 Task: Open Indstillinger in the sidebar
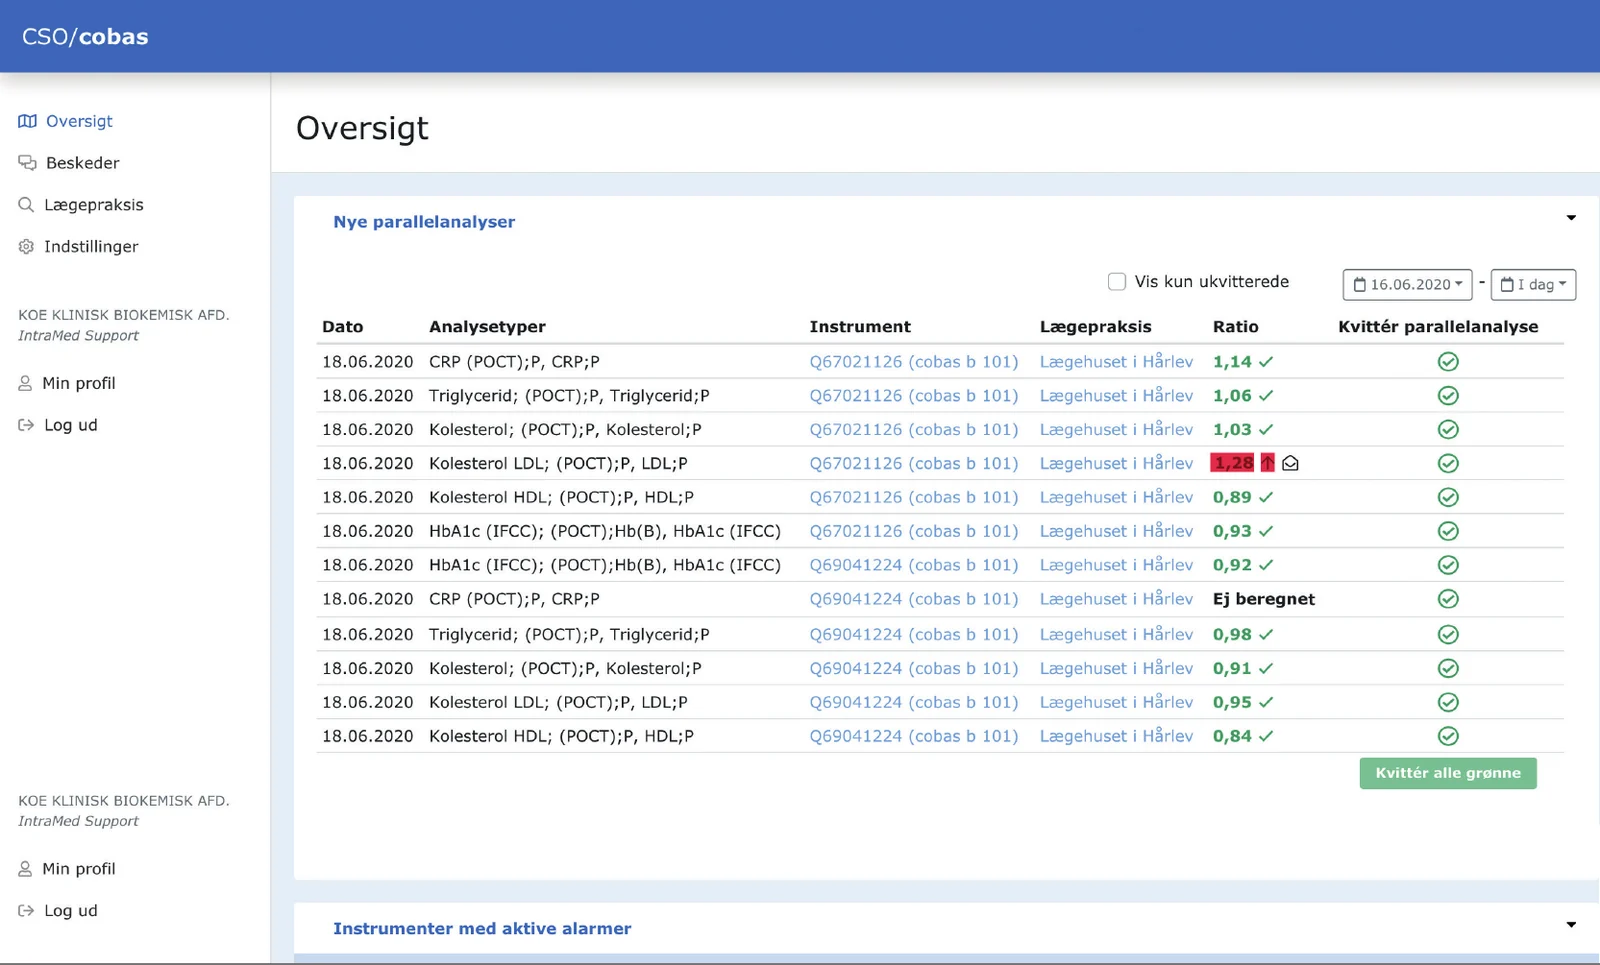[78, 247]
